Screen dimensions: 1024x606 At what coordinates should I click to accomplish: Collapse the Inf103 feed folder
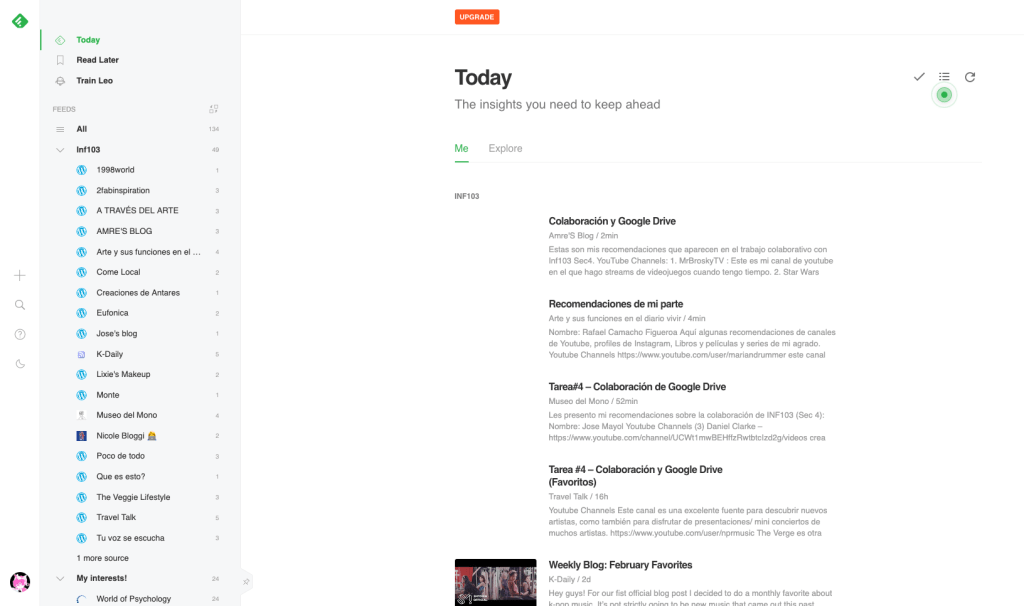coord(60,150)
